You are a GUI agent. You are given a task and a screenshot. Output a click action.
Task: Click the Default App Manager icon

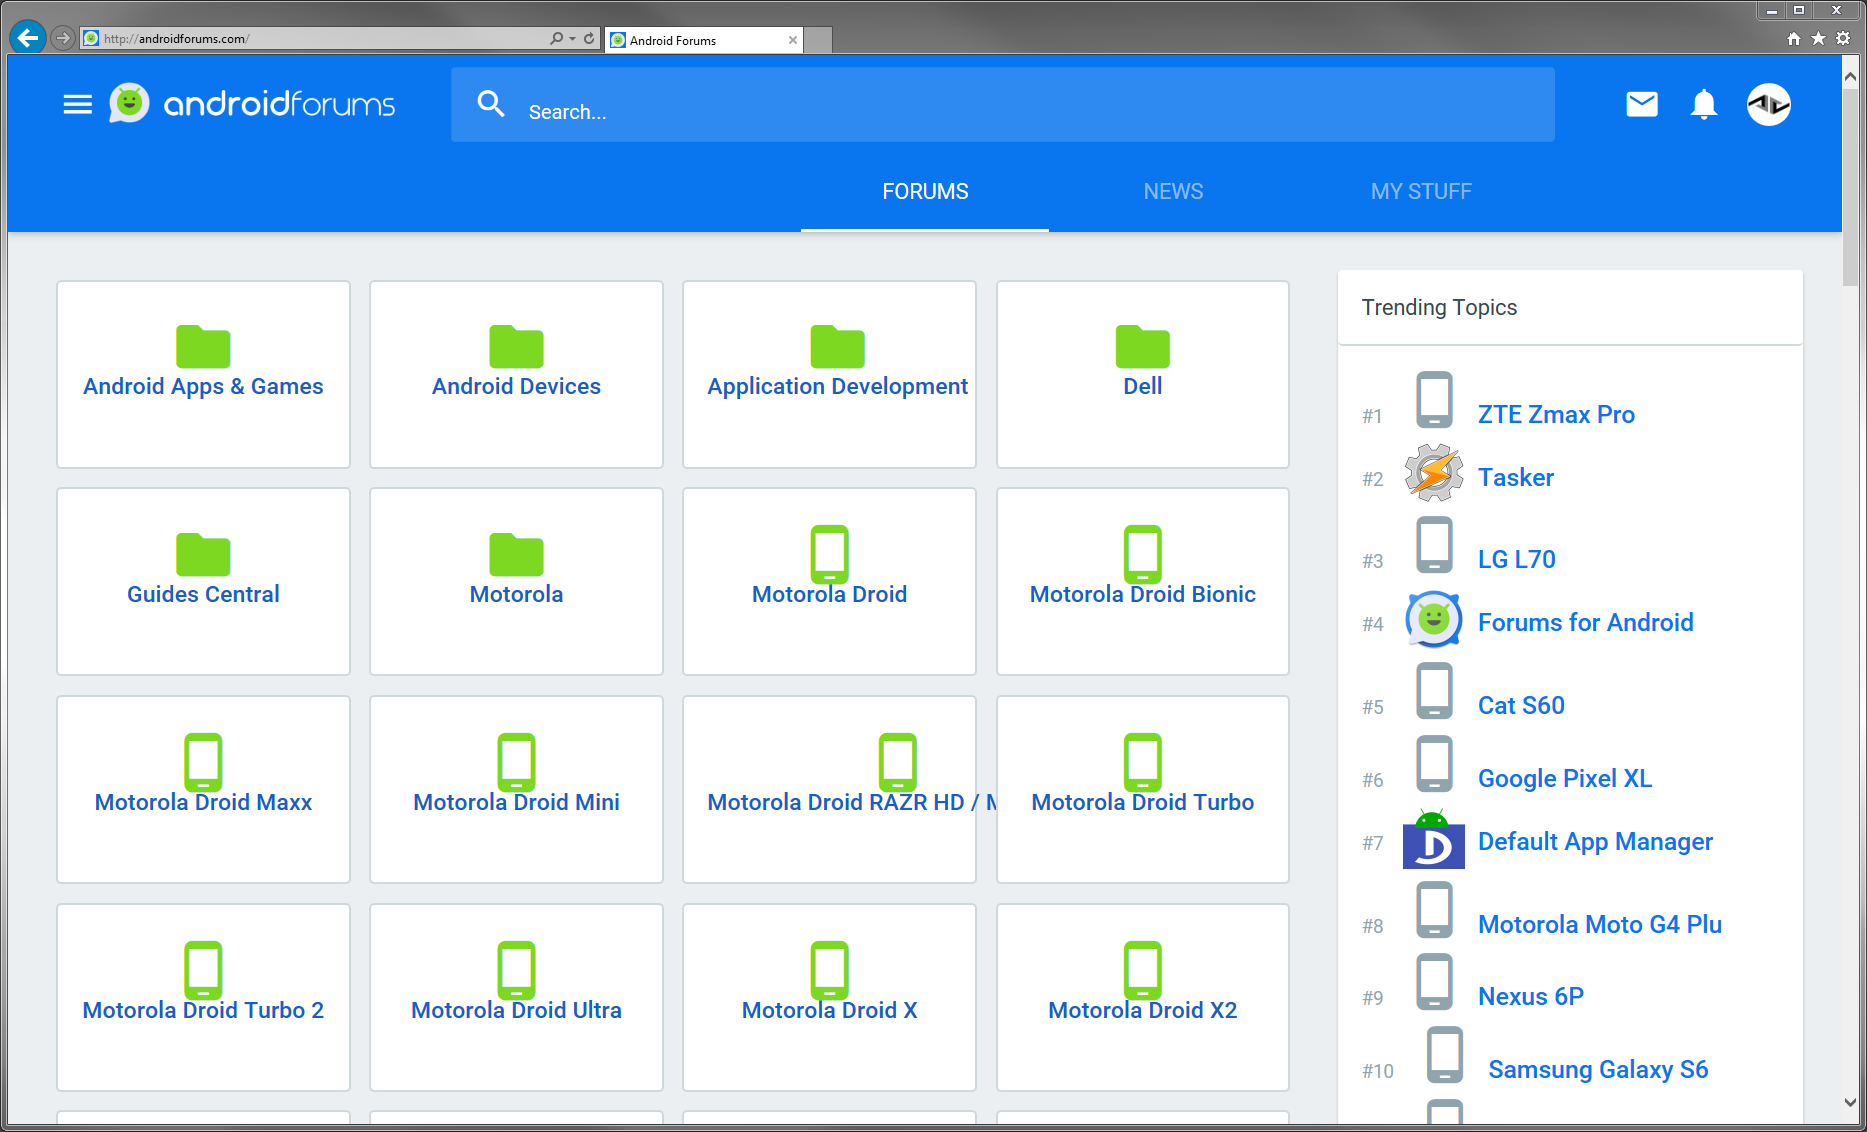[1433, 842]
